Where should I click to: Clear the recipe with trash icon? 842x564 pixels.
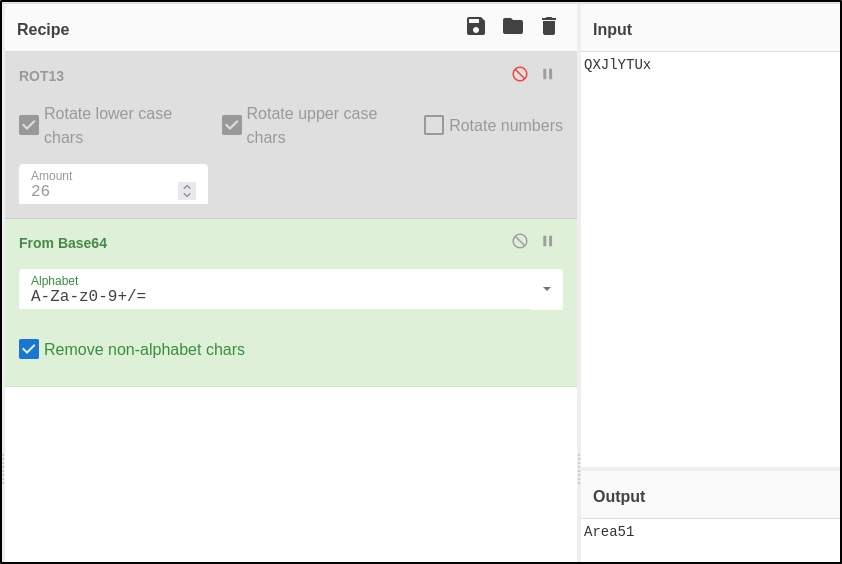tap(549, 26)
